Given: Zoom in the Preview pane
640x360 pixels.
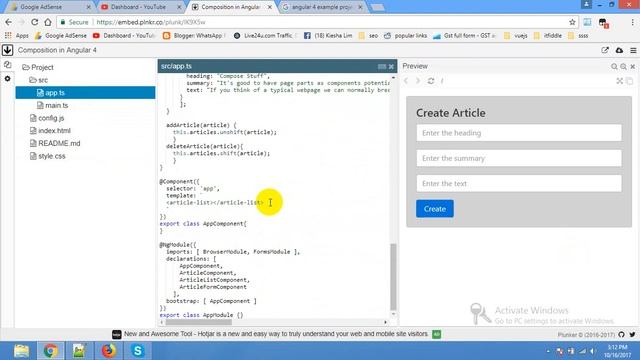Looking at the screenshot, I should [x=614, y=66].
